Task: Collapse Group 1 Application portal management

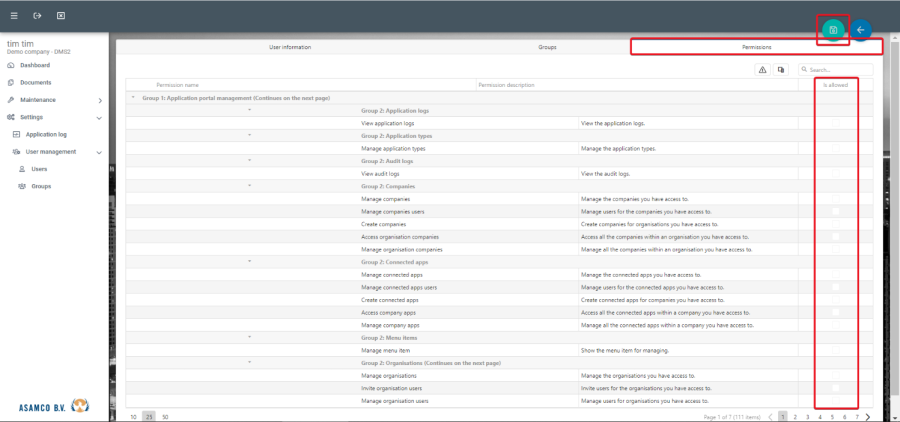Action: coord(133,98)
